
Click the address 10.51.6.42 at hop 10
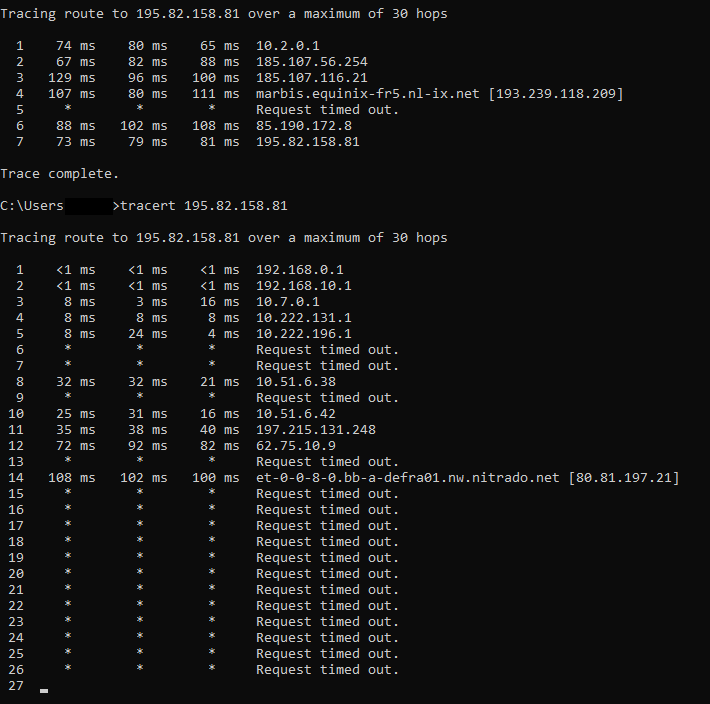[x=296, y=413]
